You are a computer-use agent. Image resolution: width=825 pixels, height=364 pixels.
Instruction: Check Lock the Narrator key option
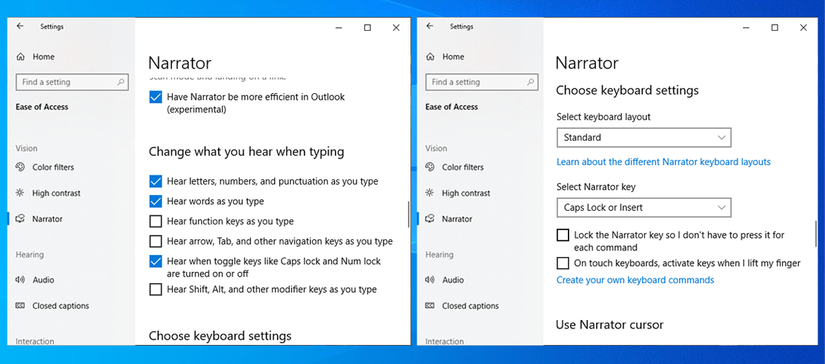(563, 235)
